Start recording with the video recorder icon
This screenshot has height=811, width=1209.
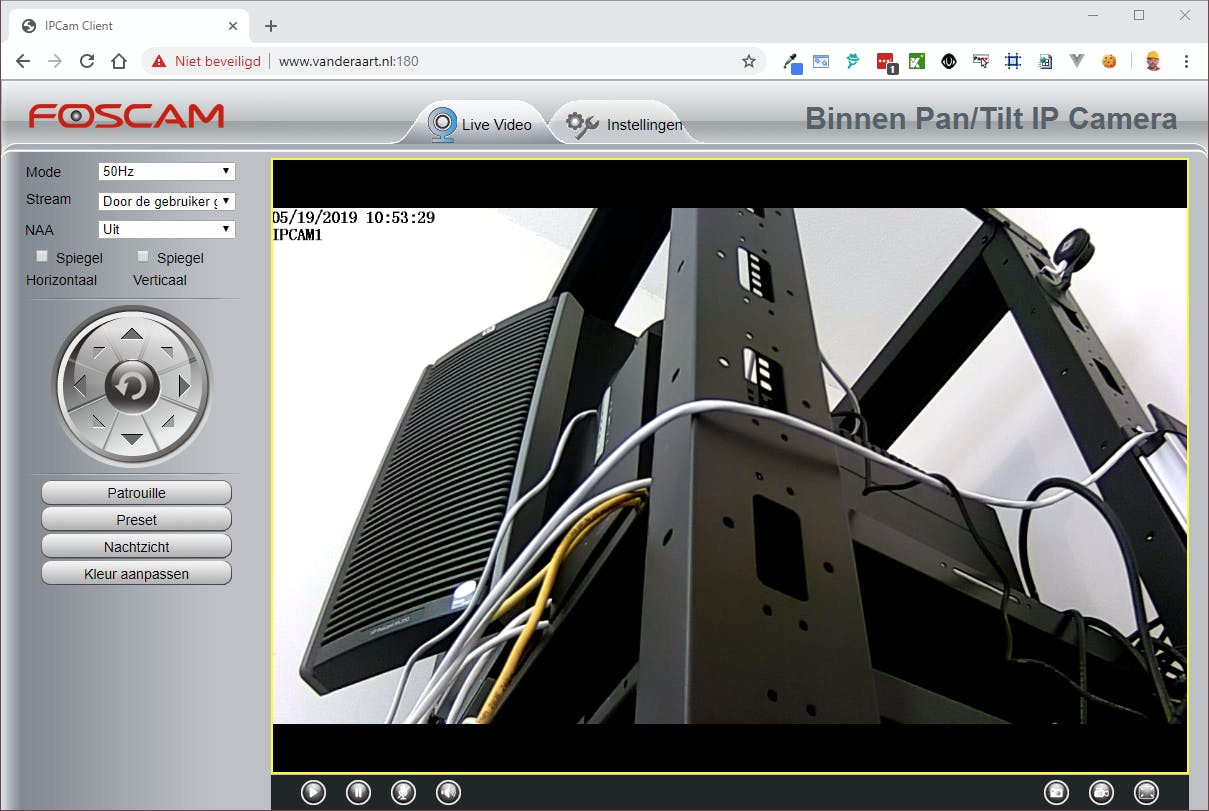pos(1101,792)
